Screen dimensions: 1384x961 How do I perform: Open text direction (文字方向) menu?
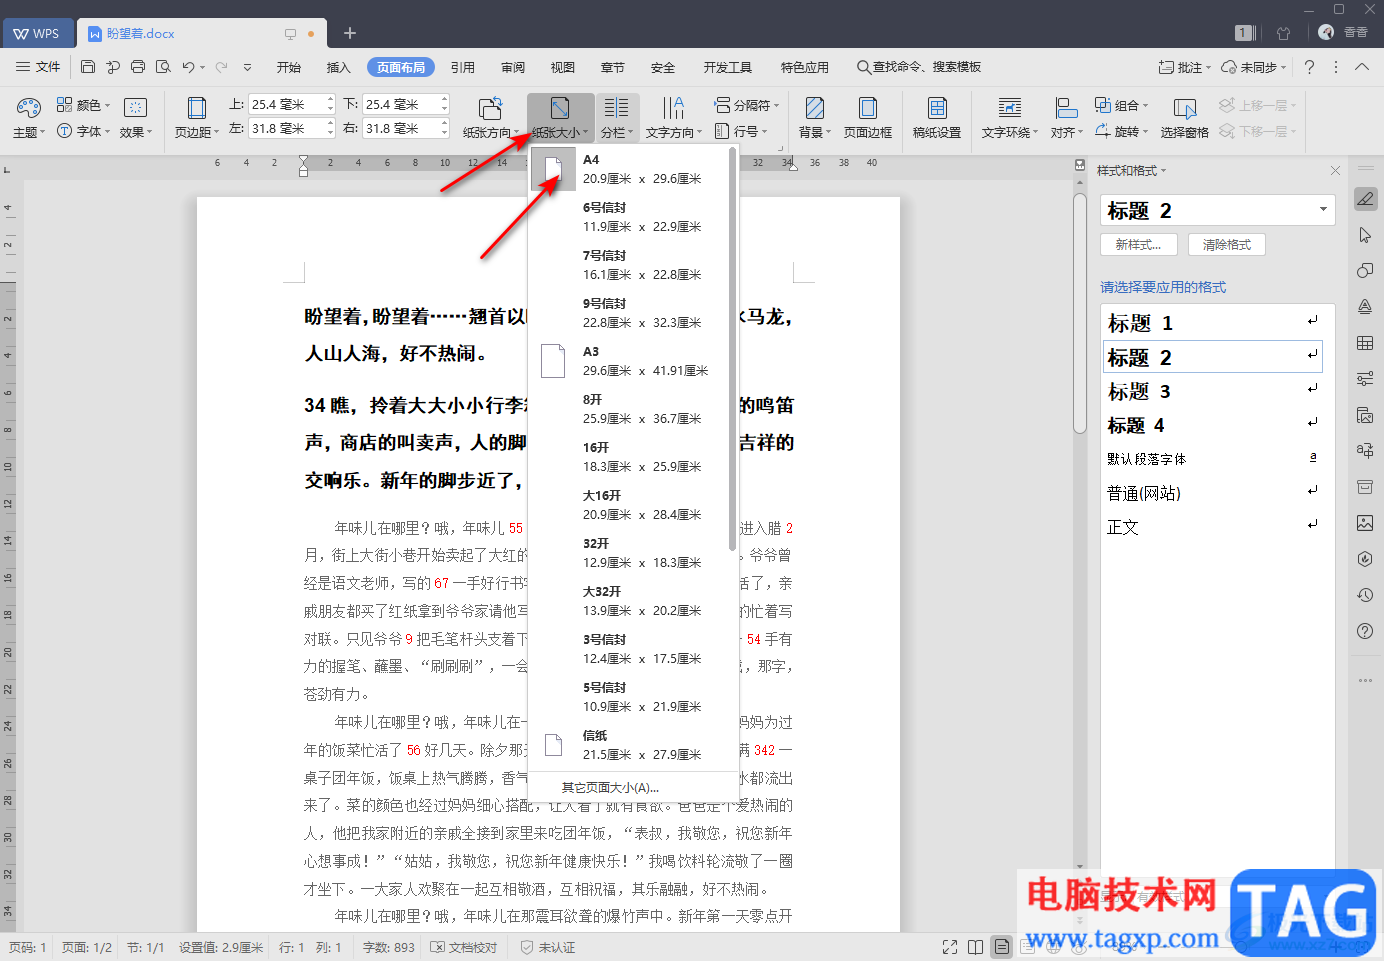click(673, 117)
